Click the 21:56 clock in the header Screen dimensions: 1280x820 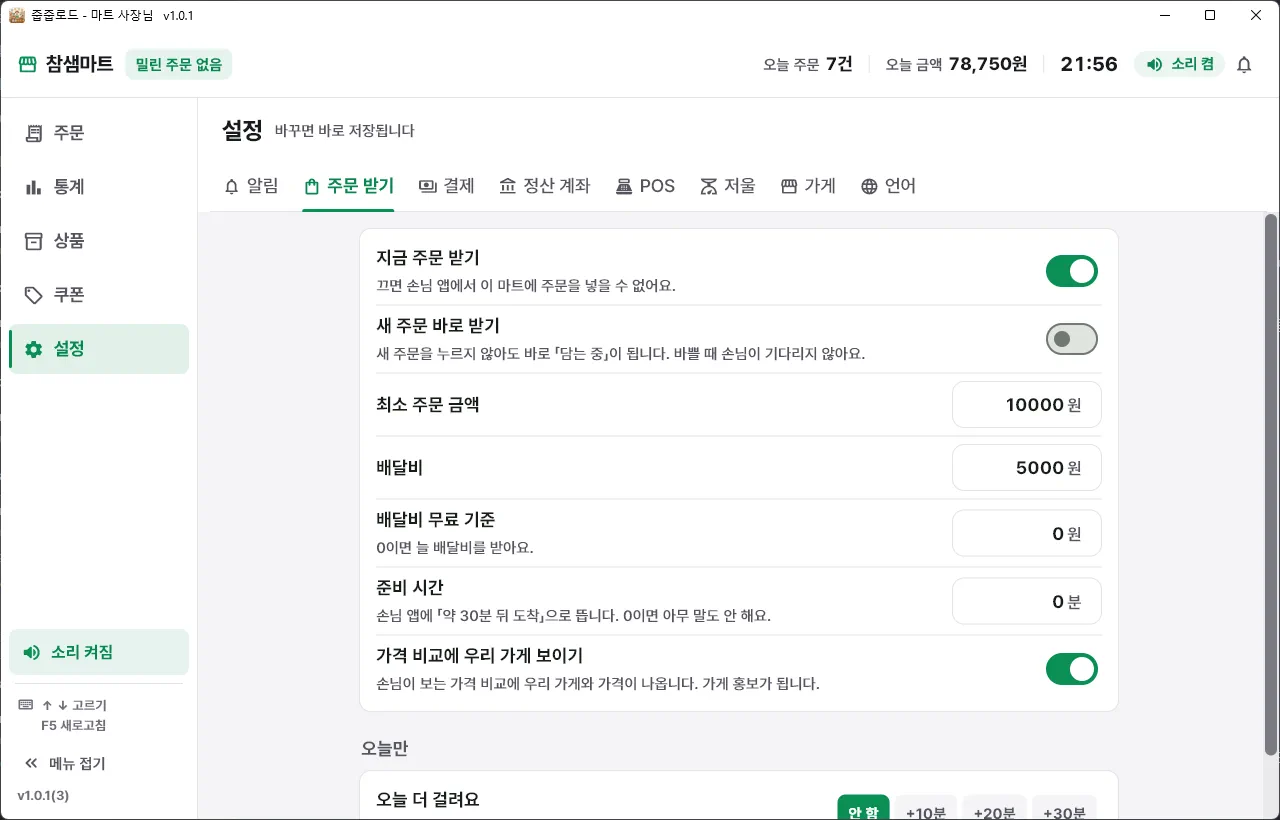pos(1089,64)
